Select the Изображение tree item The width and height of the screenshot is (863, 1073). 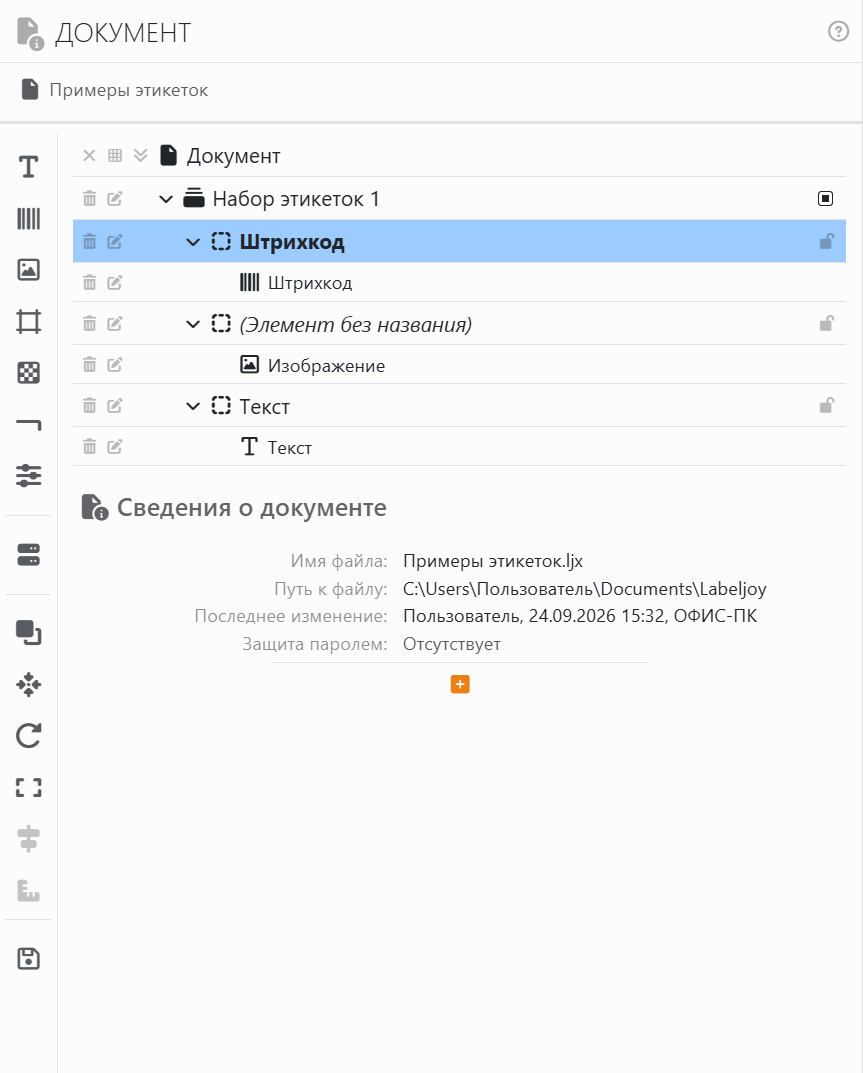[x=459, y=365]
